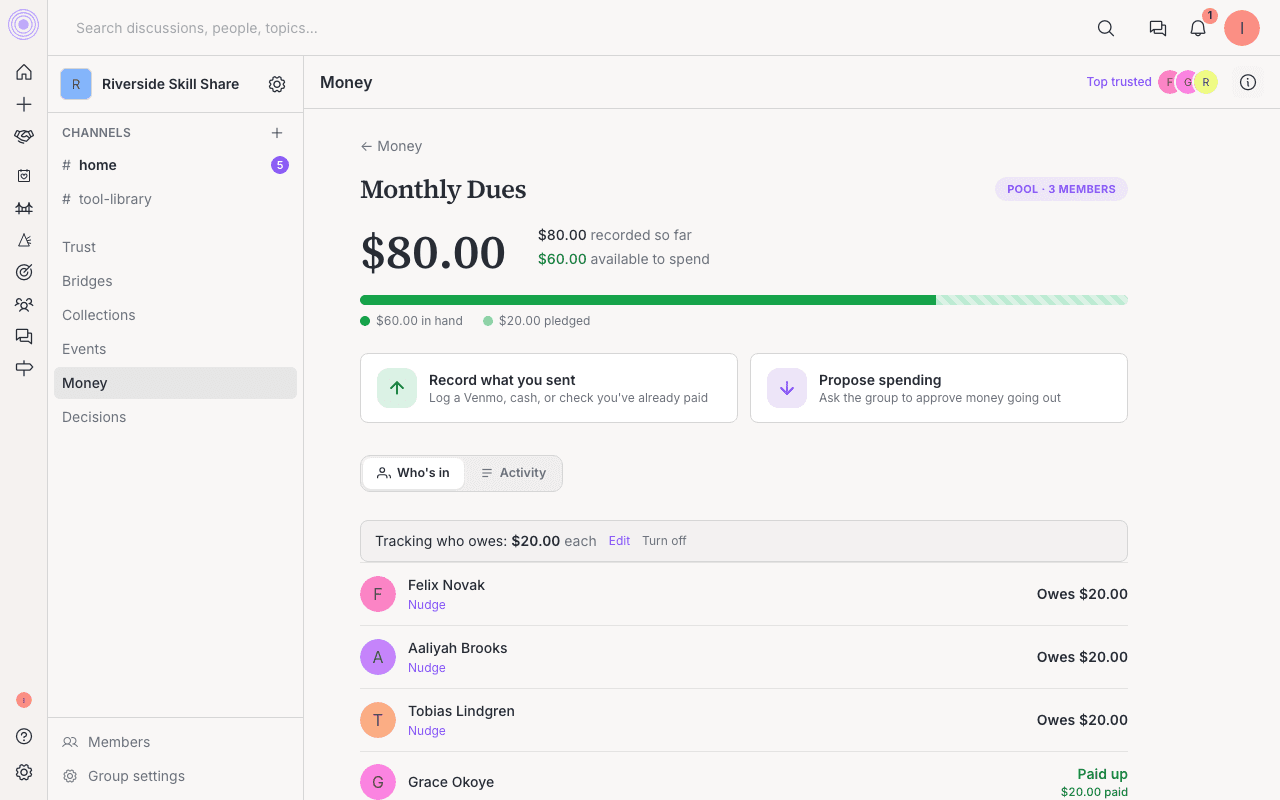The height and width of the screenshot is (800, 1280).
Task: Turn off tracking who owes
Action: point(664,541)
